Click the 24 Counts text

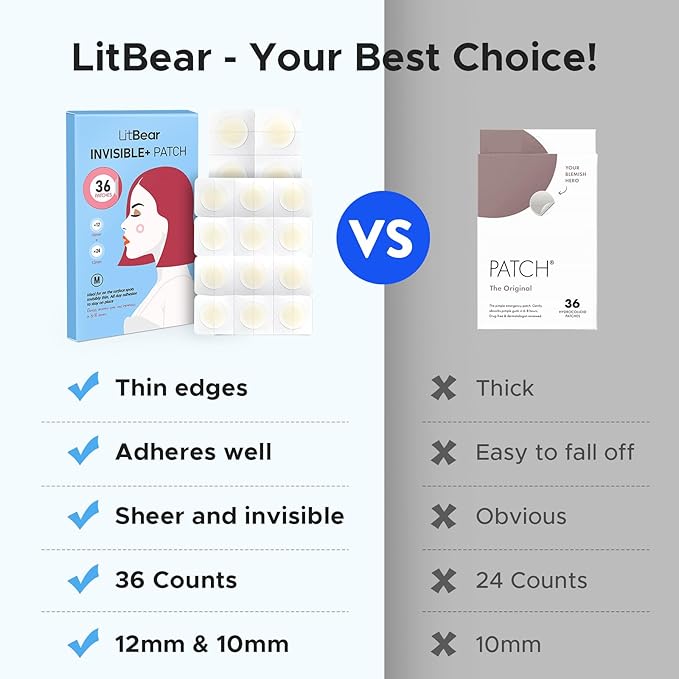click(531, 580)
